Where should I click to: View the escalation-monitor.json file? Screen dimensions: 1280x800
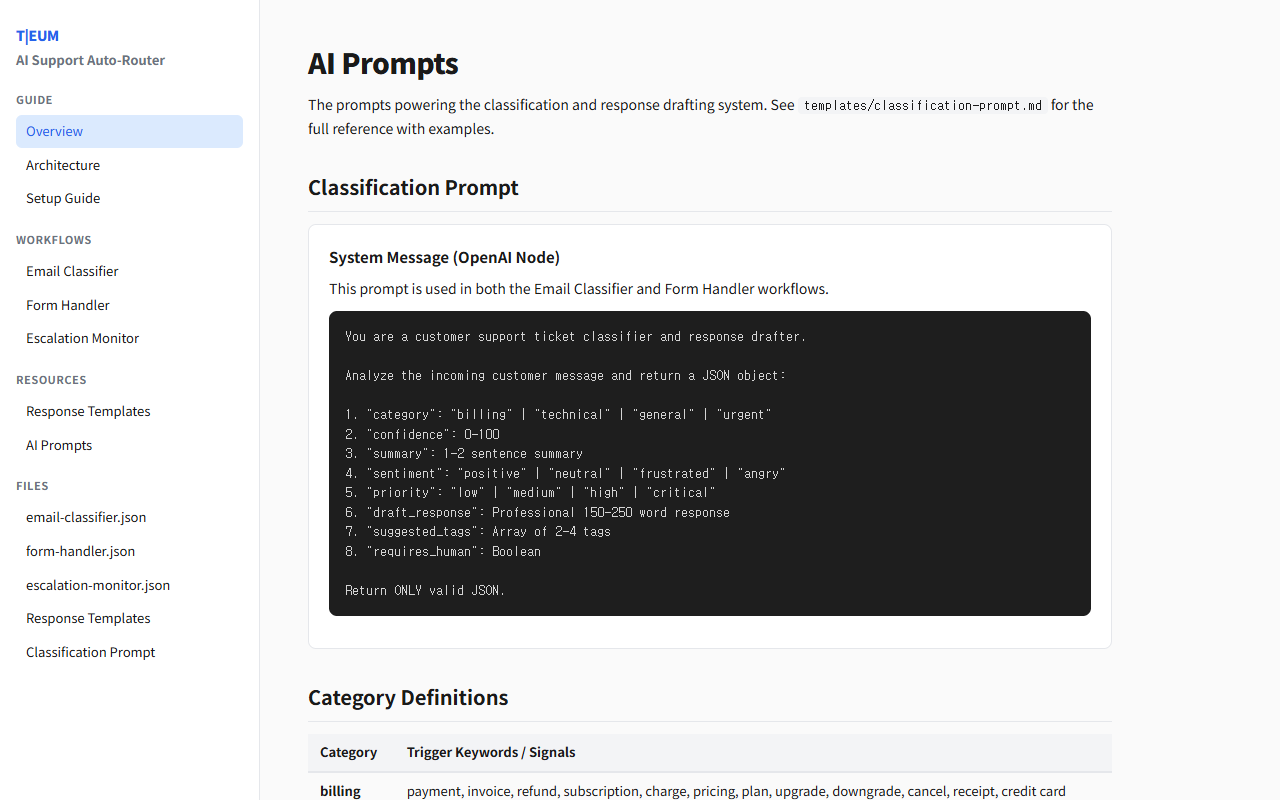(97, 585)
